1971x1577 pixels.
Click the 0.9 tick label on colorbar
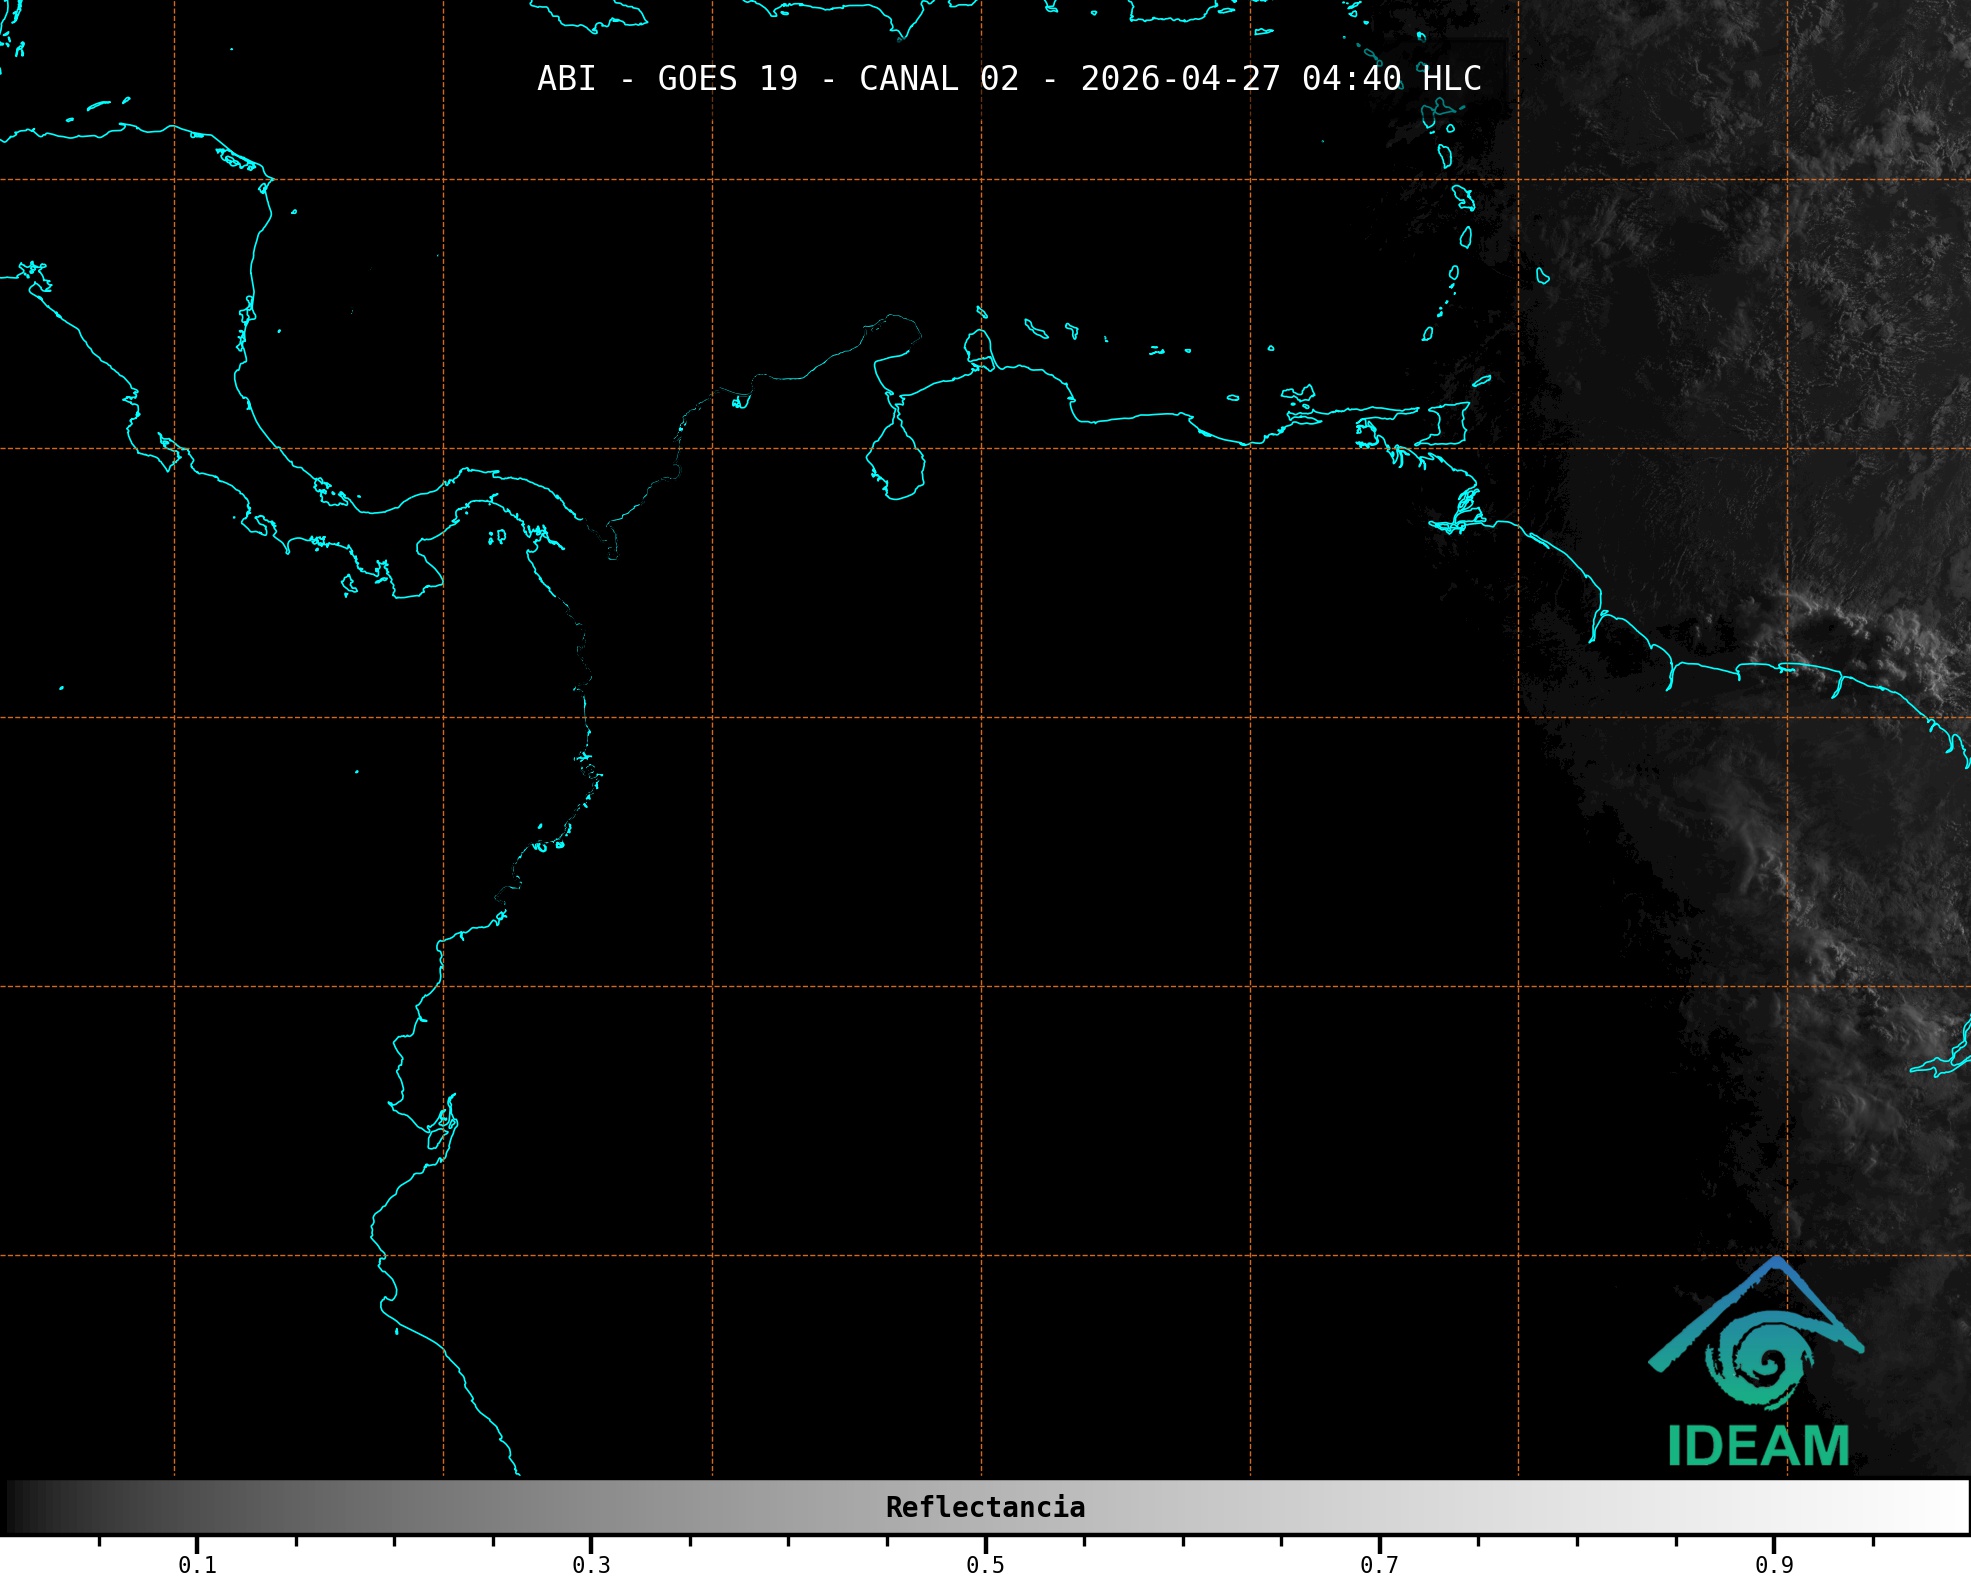1773,1565
